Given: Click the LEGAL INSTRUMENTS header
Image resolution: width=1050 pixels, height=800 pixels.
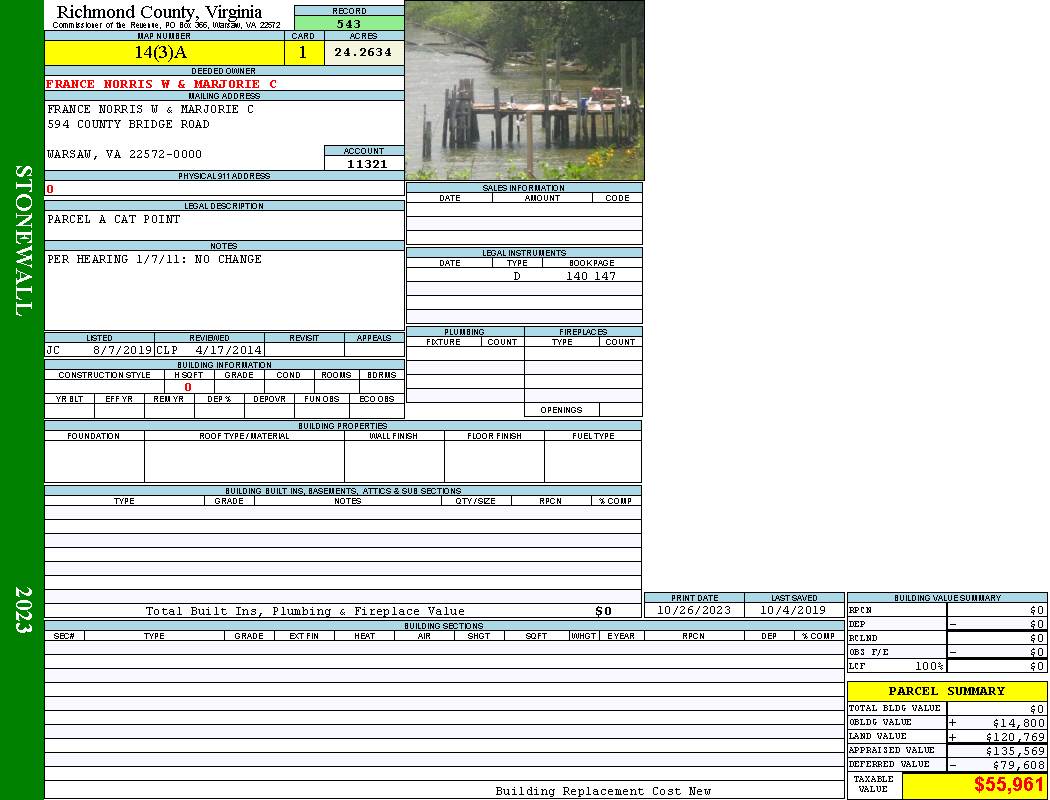Looking at the screenshot, I should [524, 253].
